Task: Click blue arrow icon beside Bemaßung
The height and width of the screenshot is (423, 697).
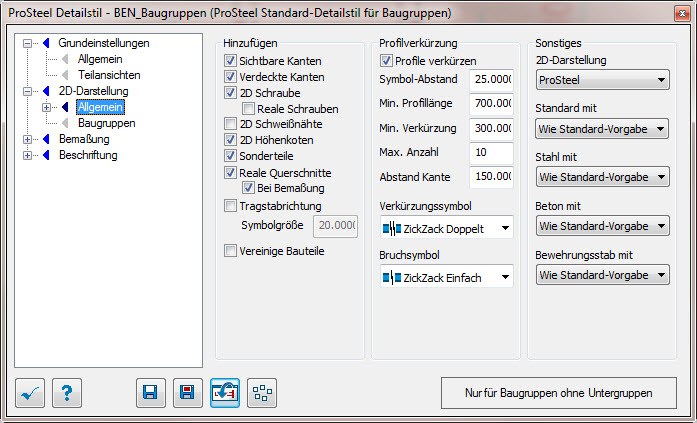Action: point(46,139)
